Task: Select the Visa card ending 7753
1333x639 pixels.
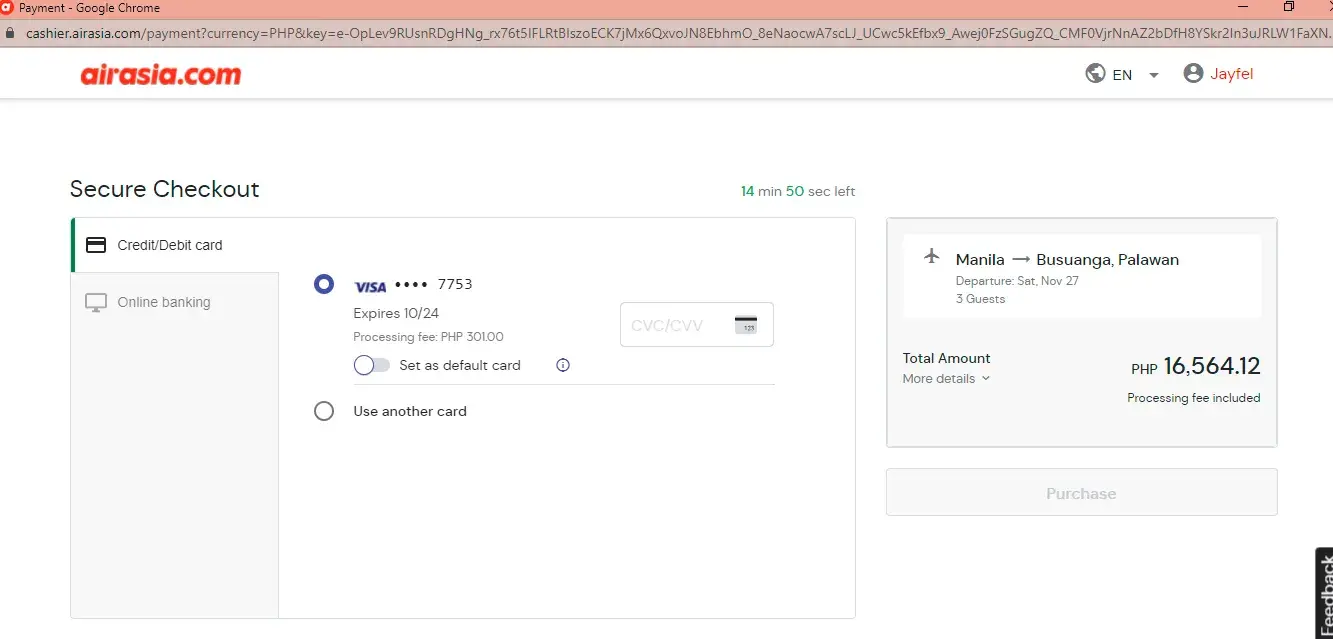Action: click(x=324, y=284)
